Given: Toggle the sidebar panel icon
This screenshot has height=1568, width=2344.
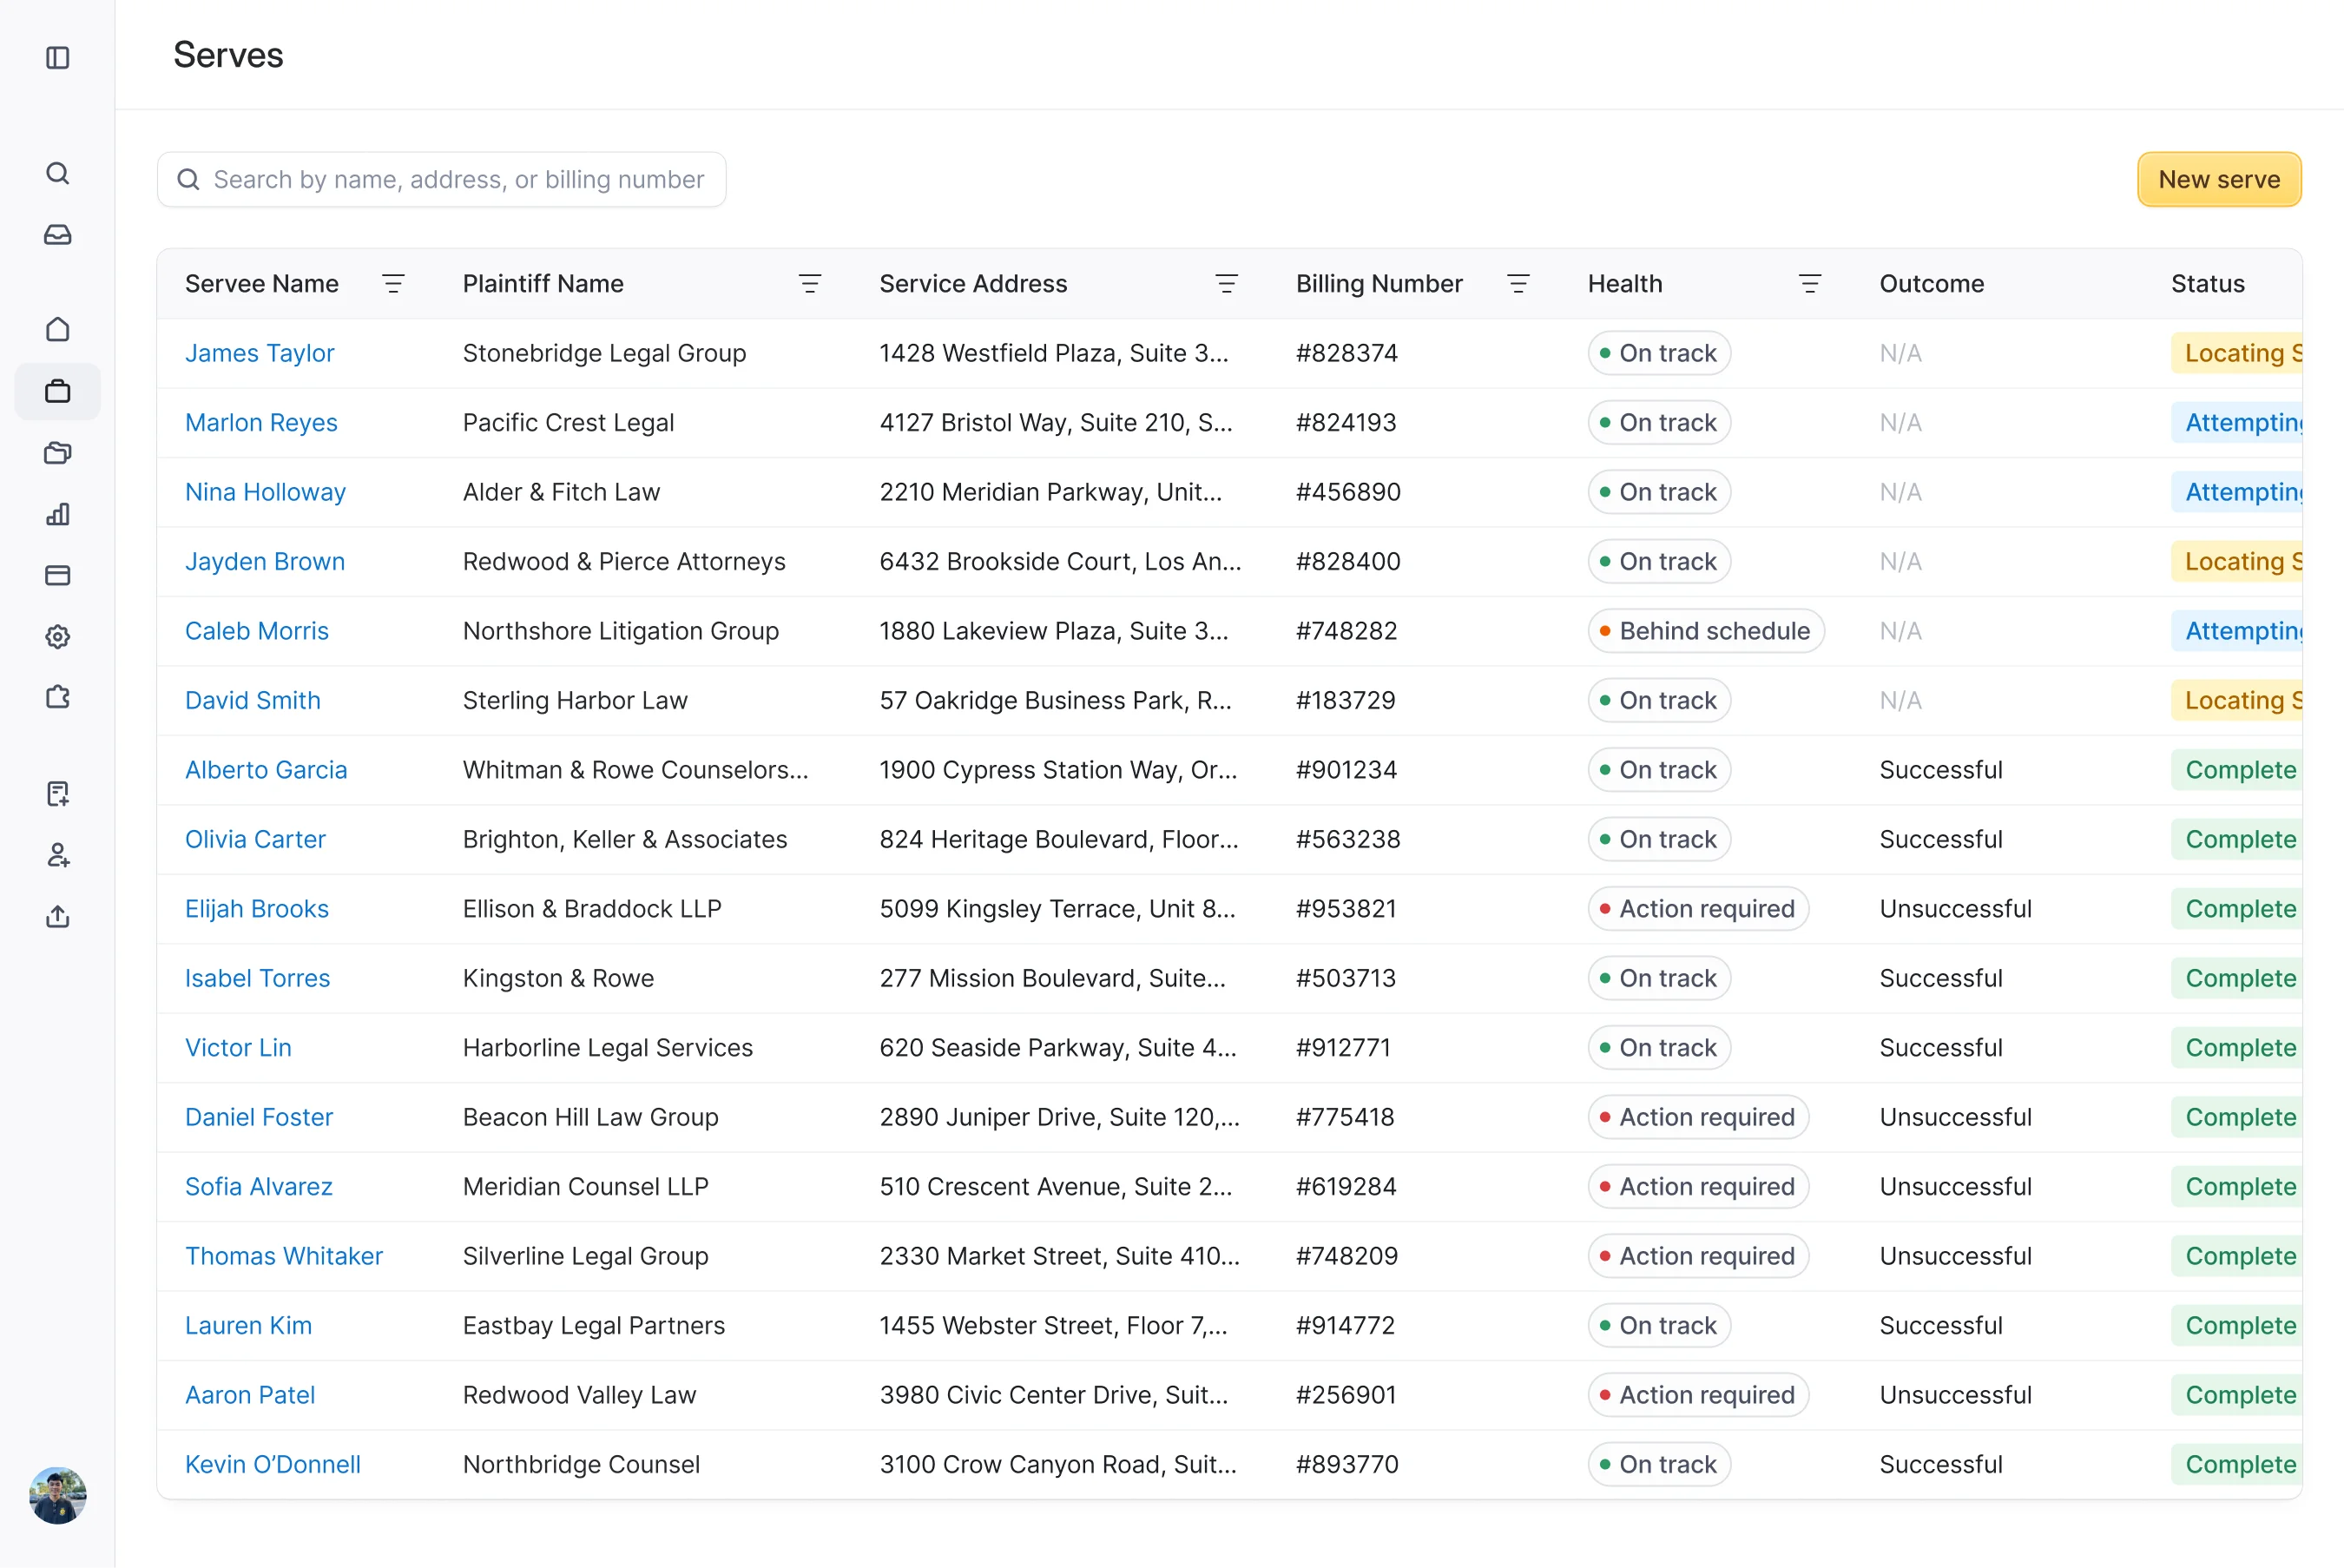Looking at the screenshot, I should 58,58.
